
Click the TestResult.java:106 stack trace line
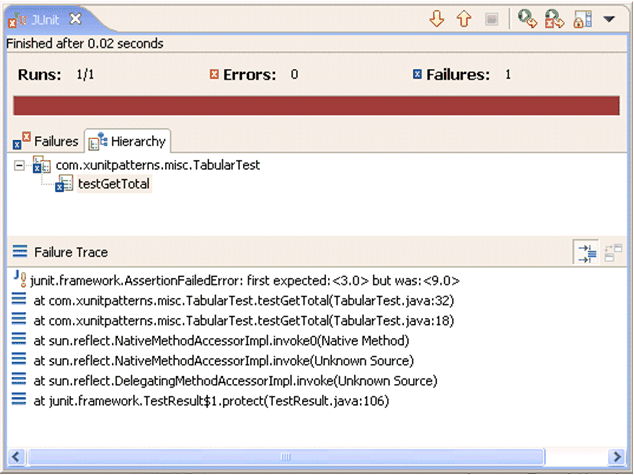coord(210,400)
